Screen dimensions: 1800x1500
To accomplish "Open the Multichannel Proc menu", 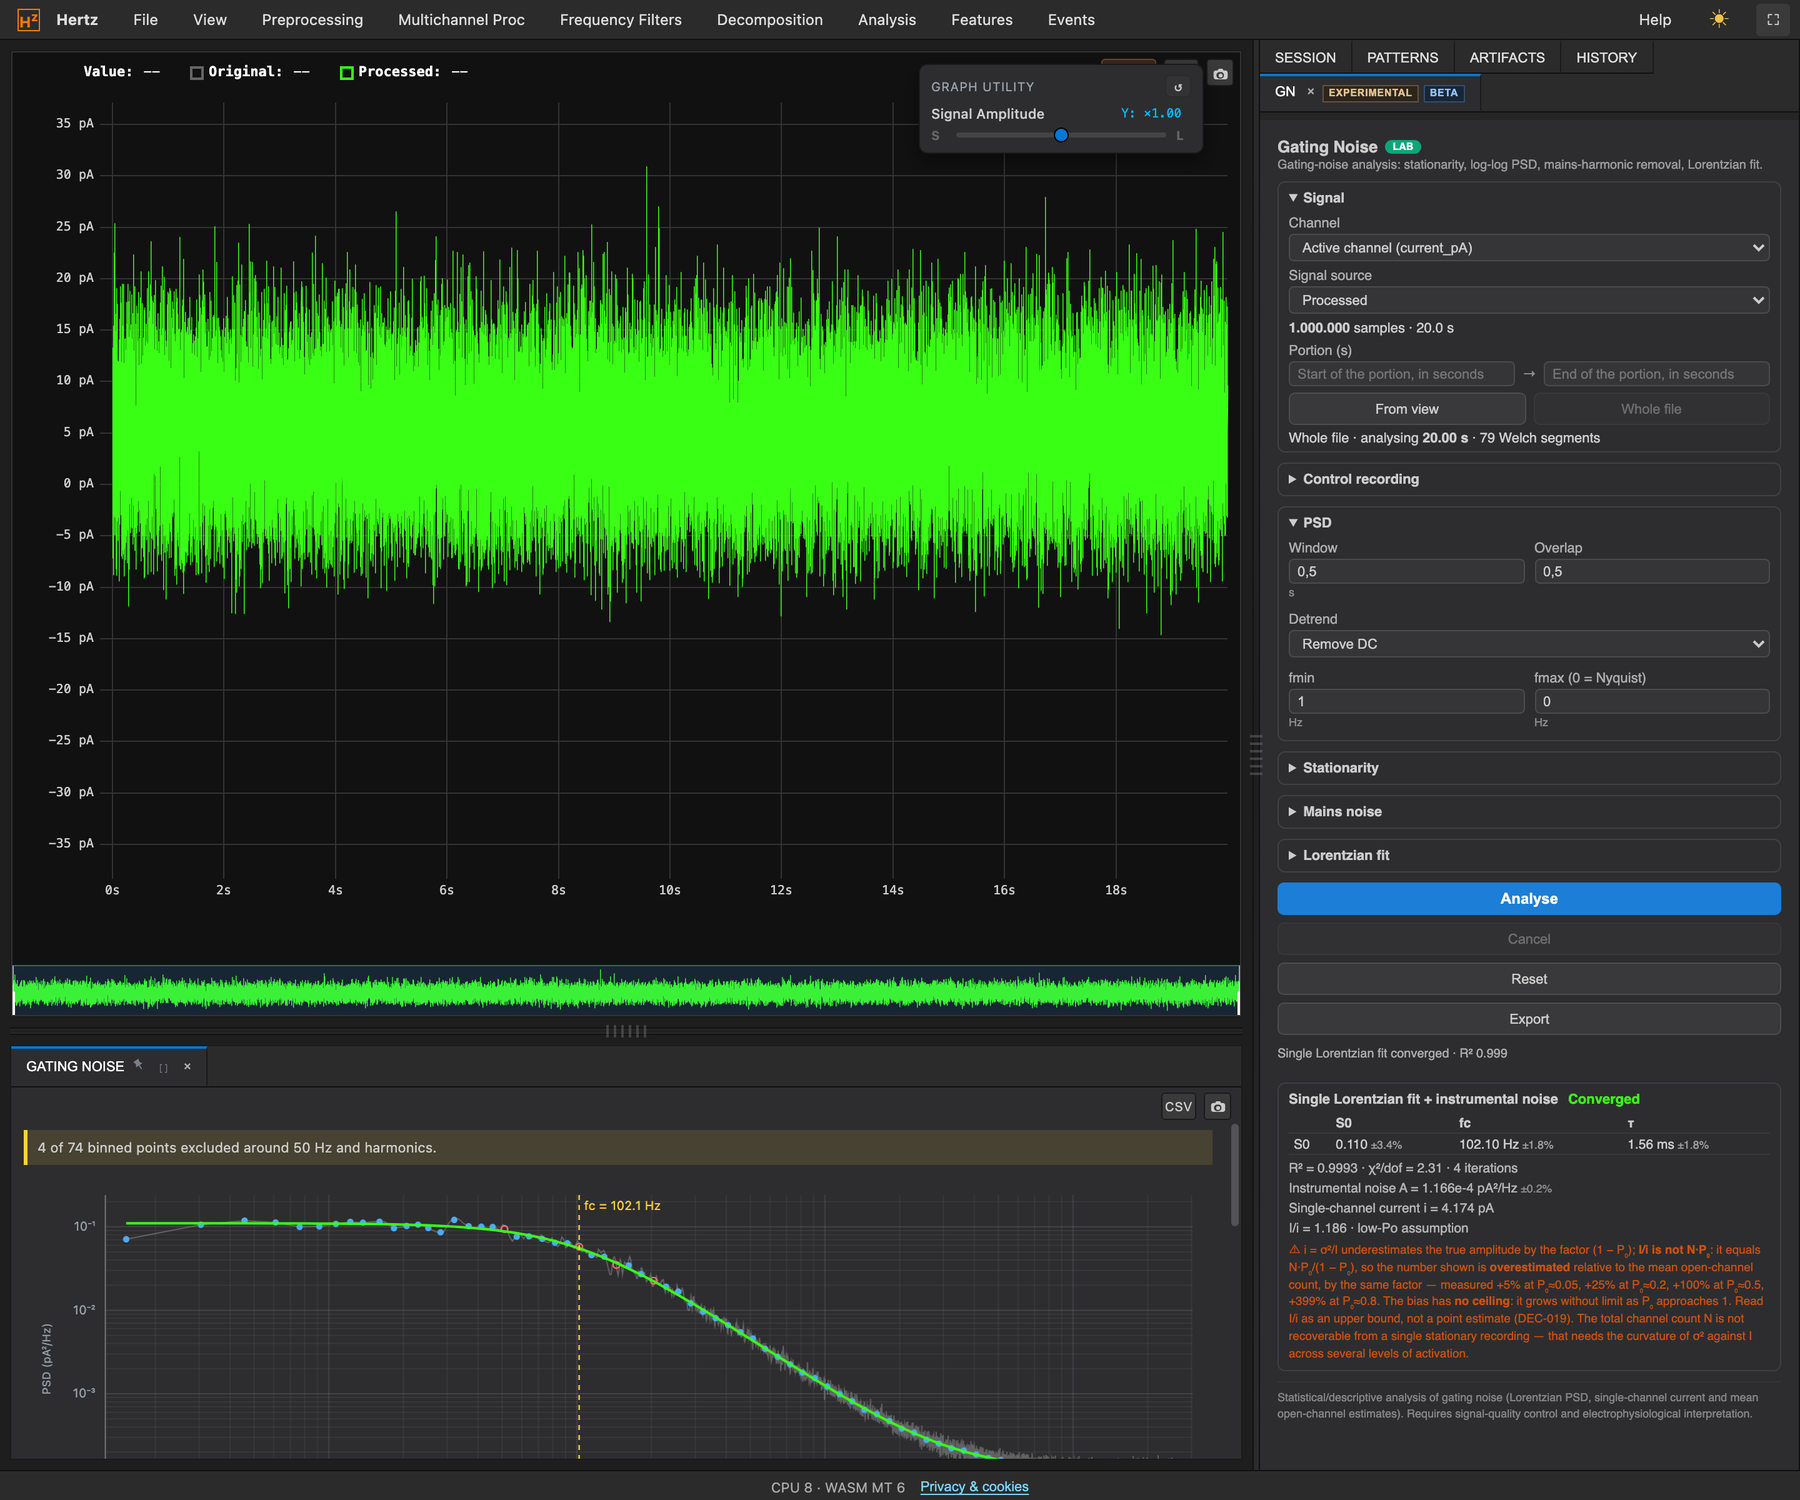I will pos(461,20).
